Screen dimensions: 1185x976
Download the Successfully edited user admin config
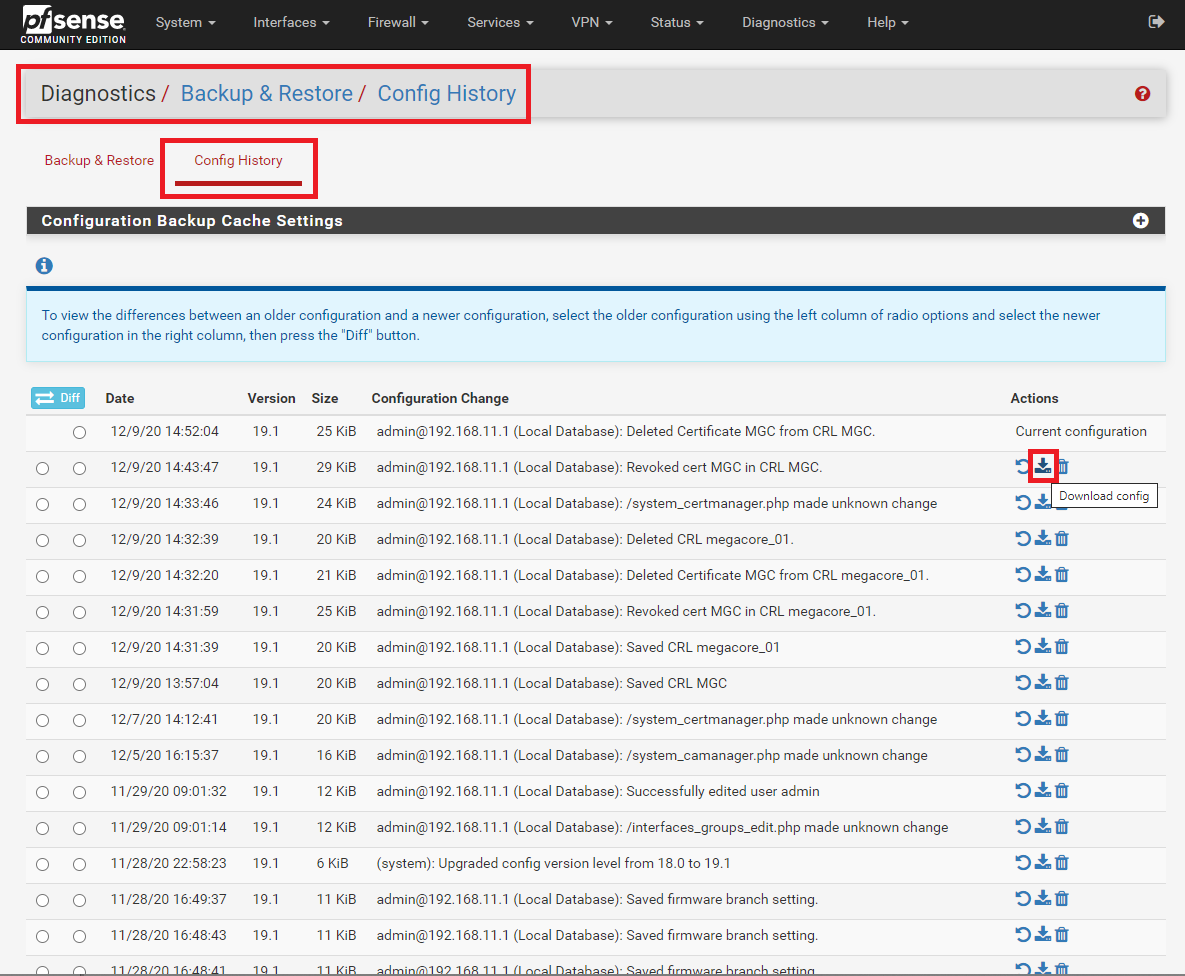[1043, 790]
